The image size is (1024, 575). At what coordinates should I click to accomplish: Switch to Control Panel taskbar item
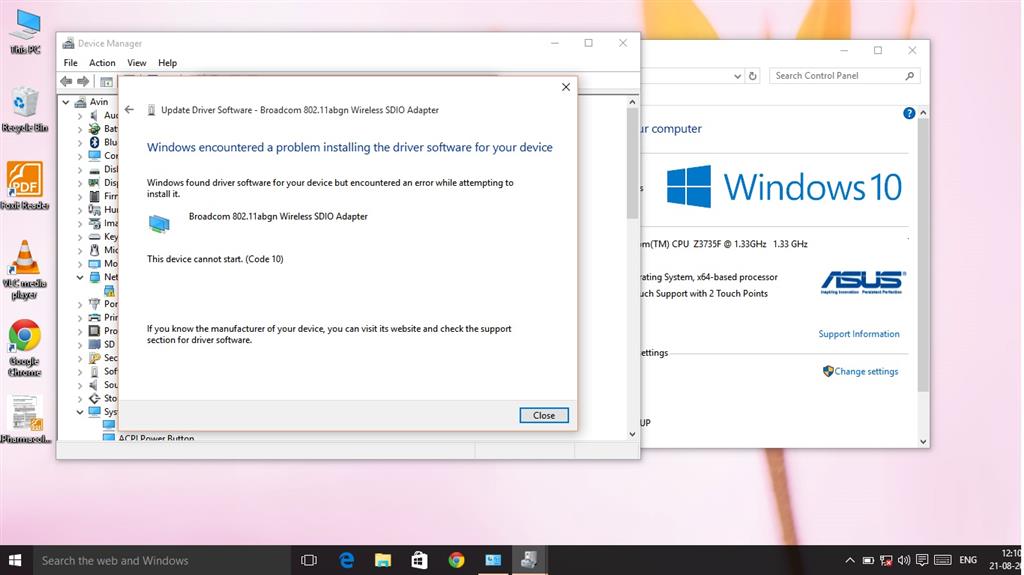(493, 560)
